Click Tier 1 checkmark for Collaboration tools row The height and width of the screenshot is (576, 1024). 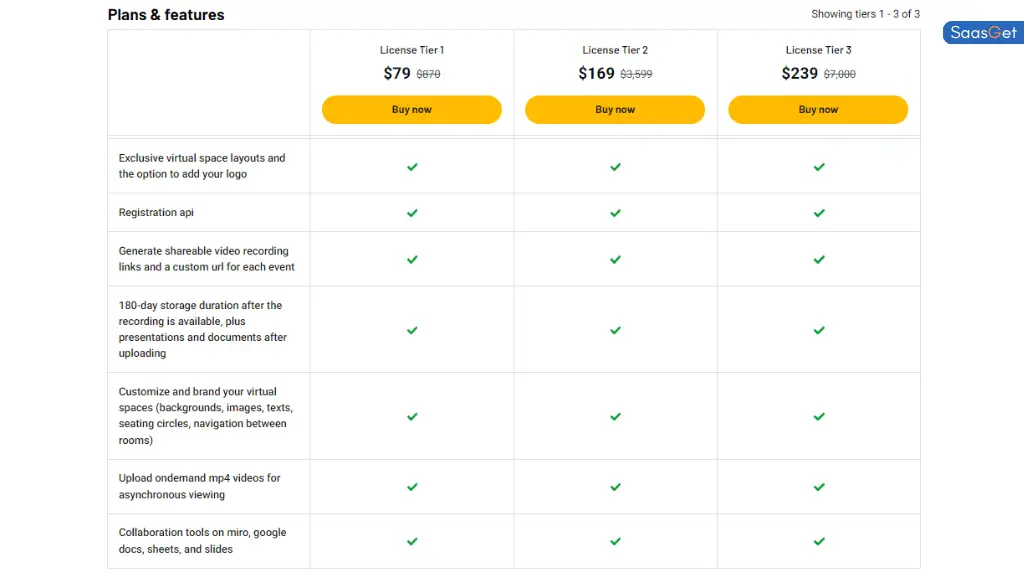coord(412,541)
